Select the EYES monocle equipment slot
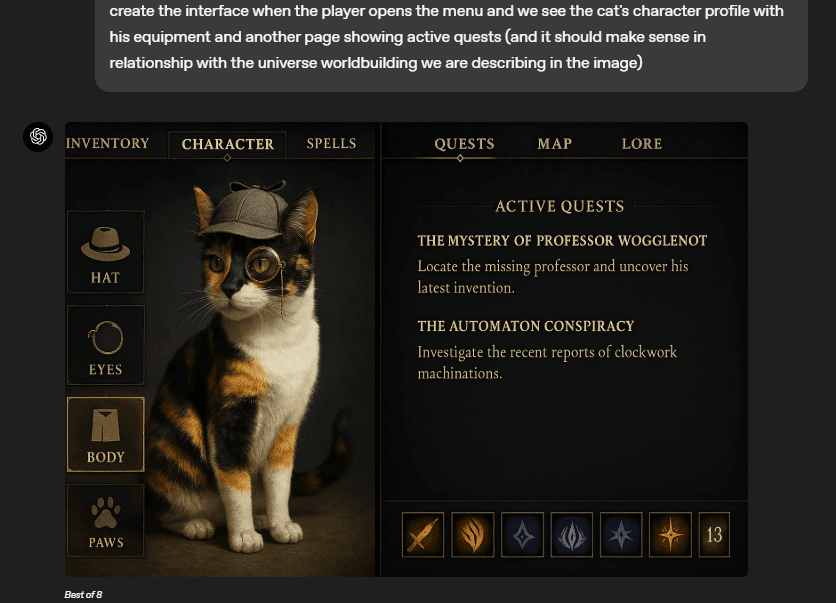Image resolution: width=836 pixels, height=603 pixels. pos(106,345)
